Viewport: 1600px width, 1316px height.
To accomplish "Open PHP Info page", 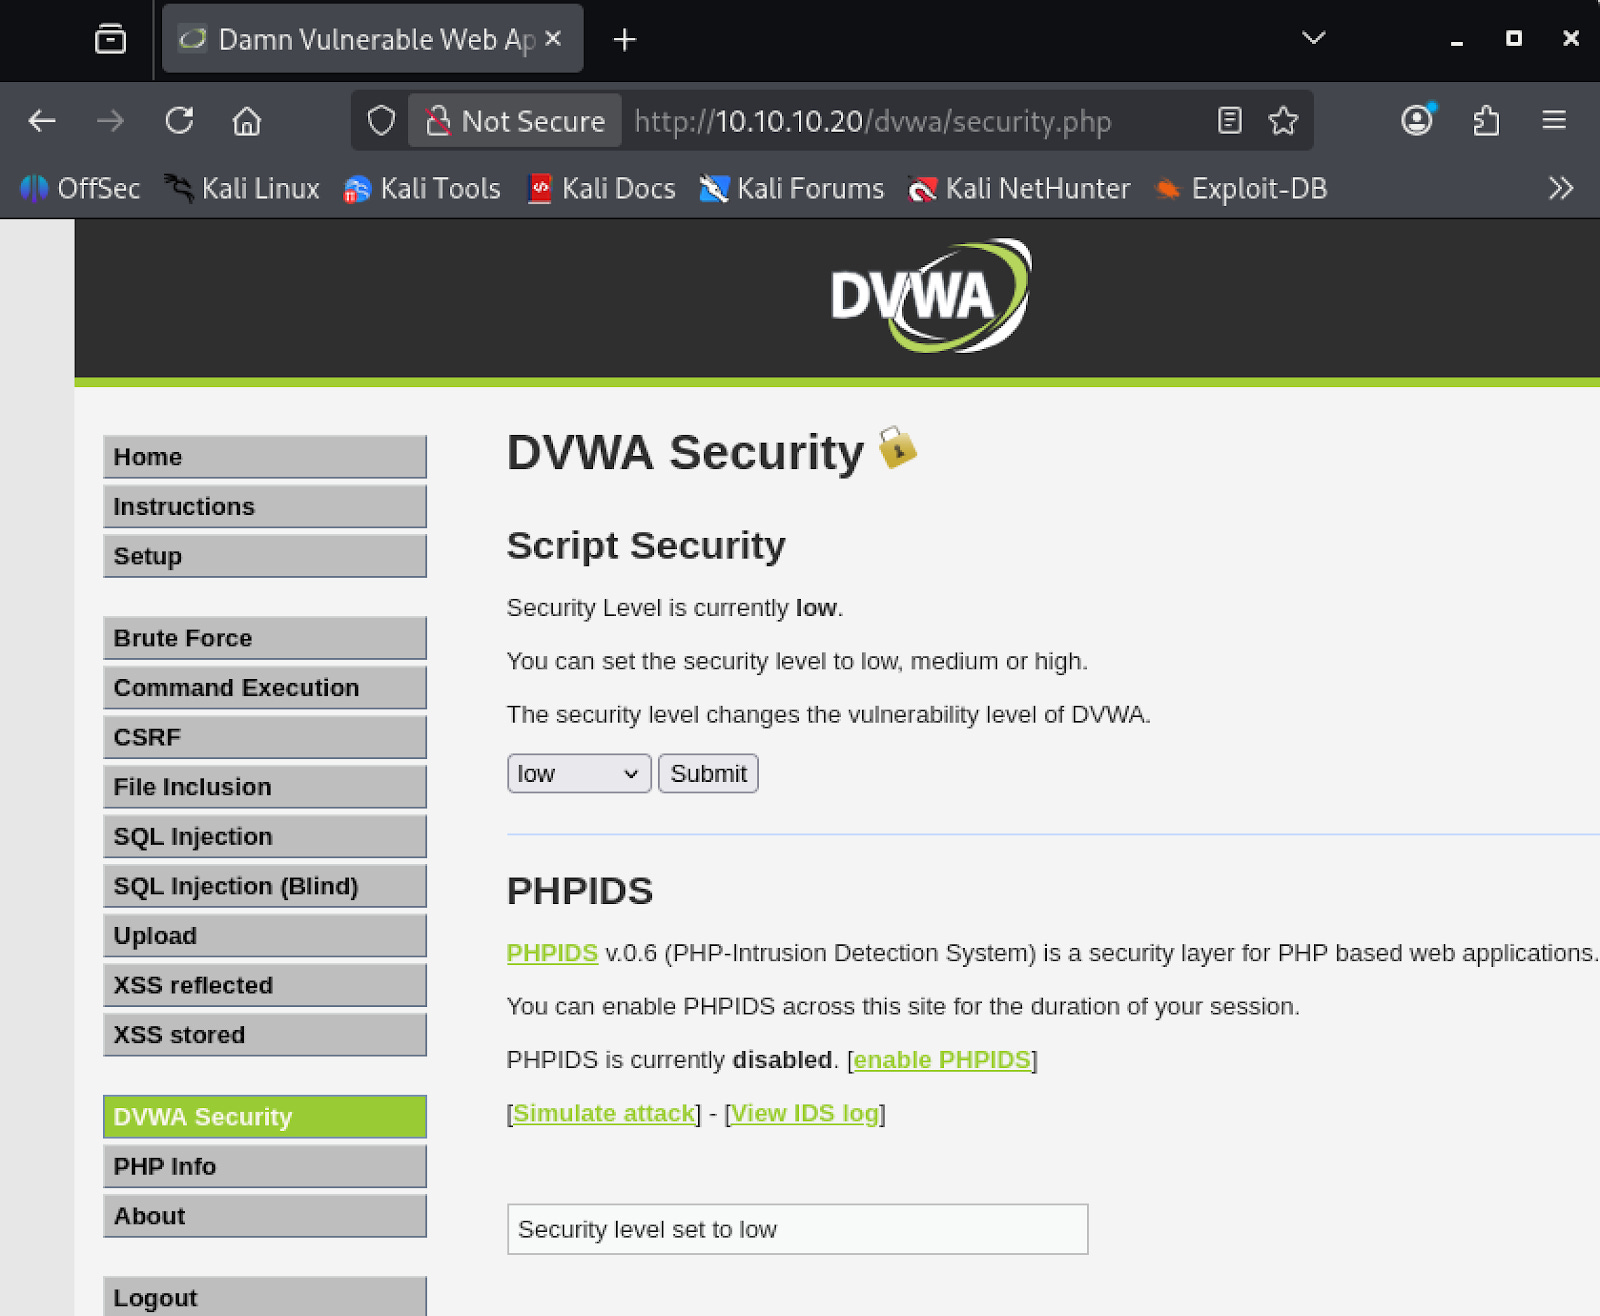I will tap(265, 1166).
